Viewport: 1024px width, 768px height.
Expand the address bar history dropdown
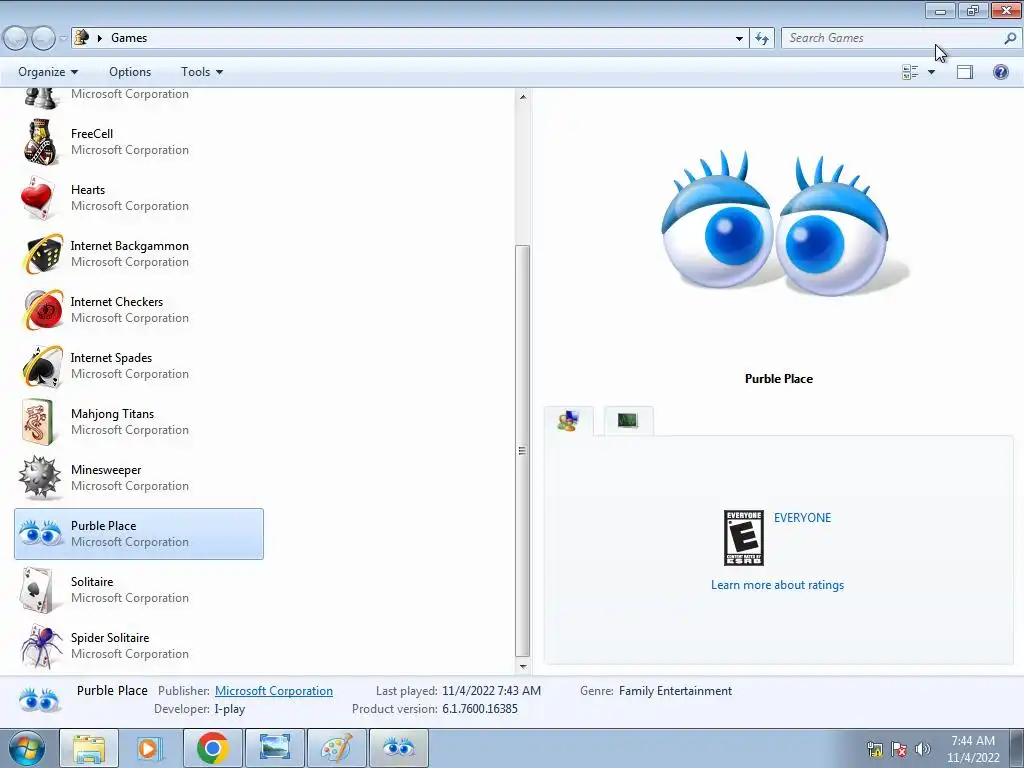[739, 39]
